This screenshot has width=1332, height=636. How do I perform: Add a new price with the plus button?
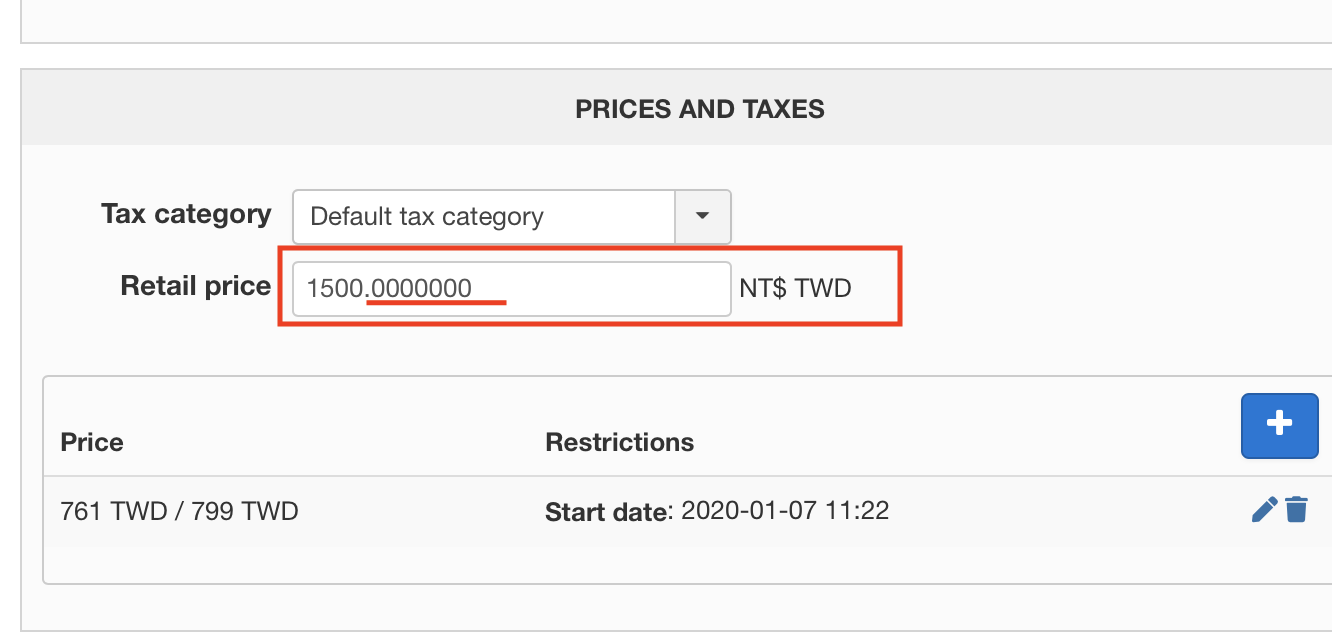(1279, 425)
